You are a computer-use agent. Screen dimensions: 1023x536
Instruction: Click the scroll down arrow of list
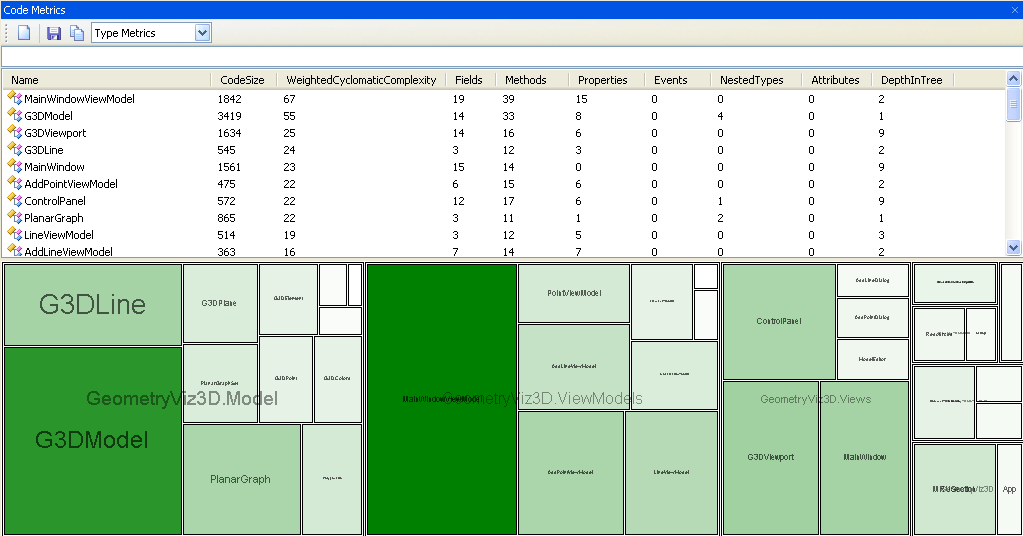(1013, 247)
